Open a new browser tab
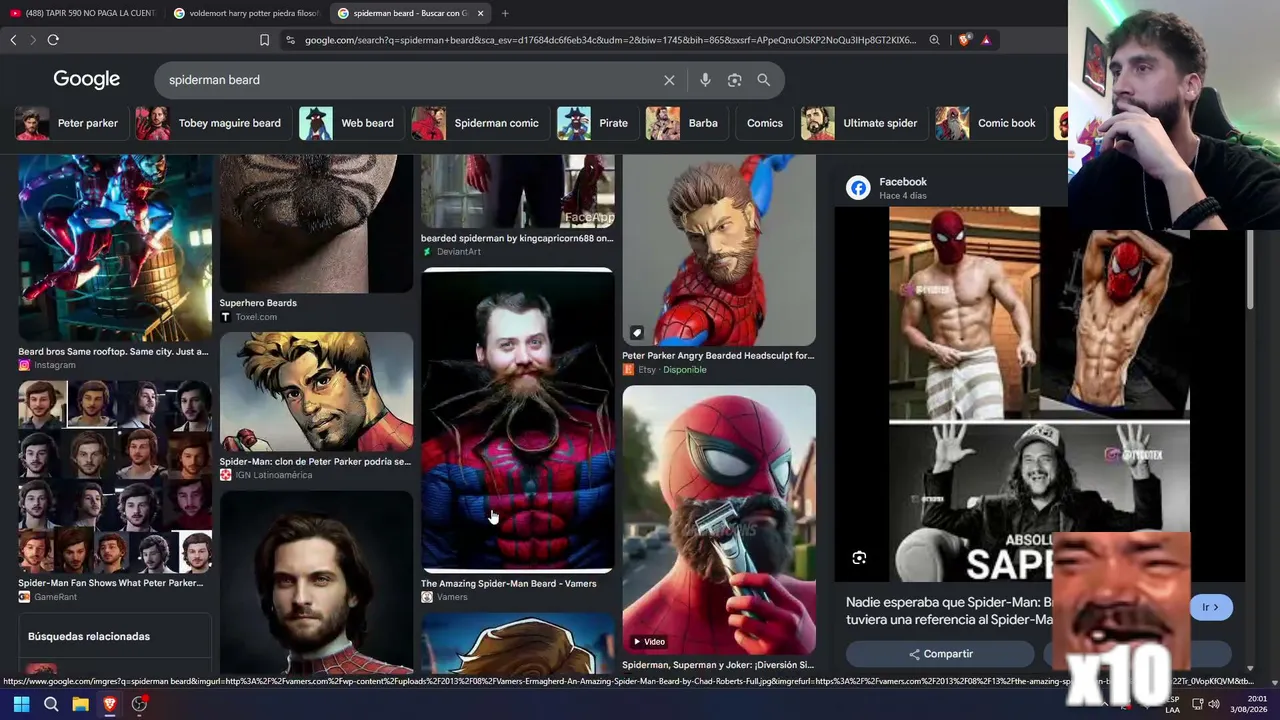Screen dimensions: 1280x720 click(505, 13)
